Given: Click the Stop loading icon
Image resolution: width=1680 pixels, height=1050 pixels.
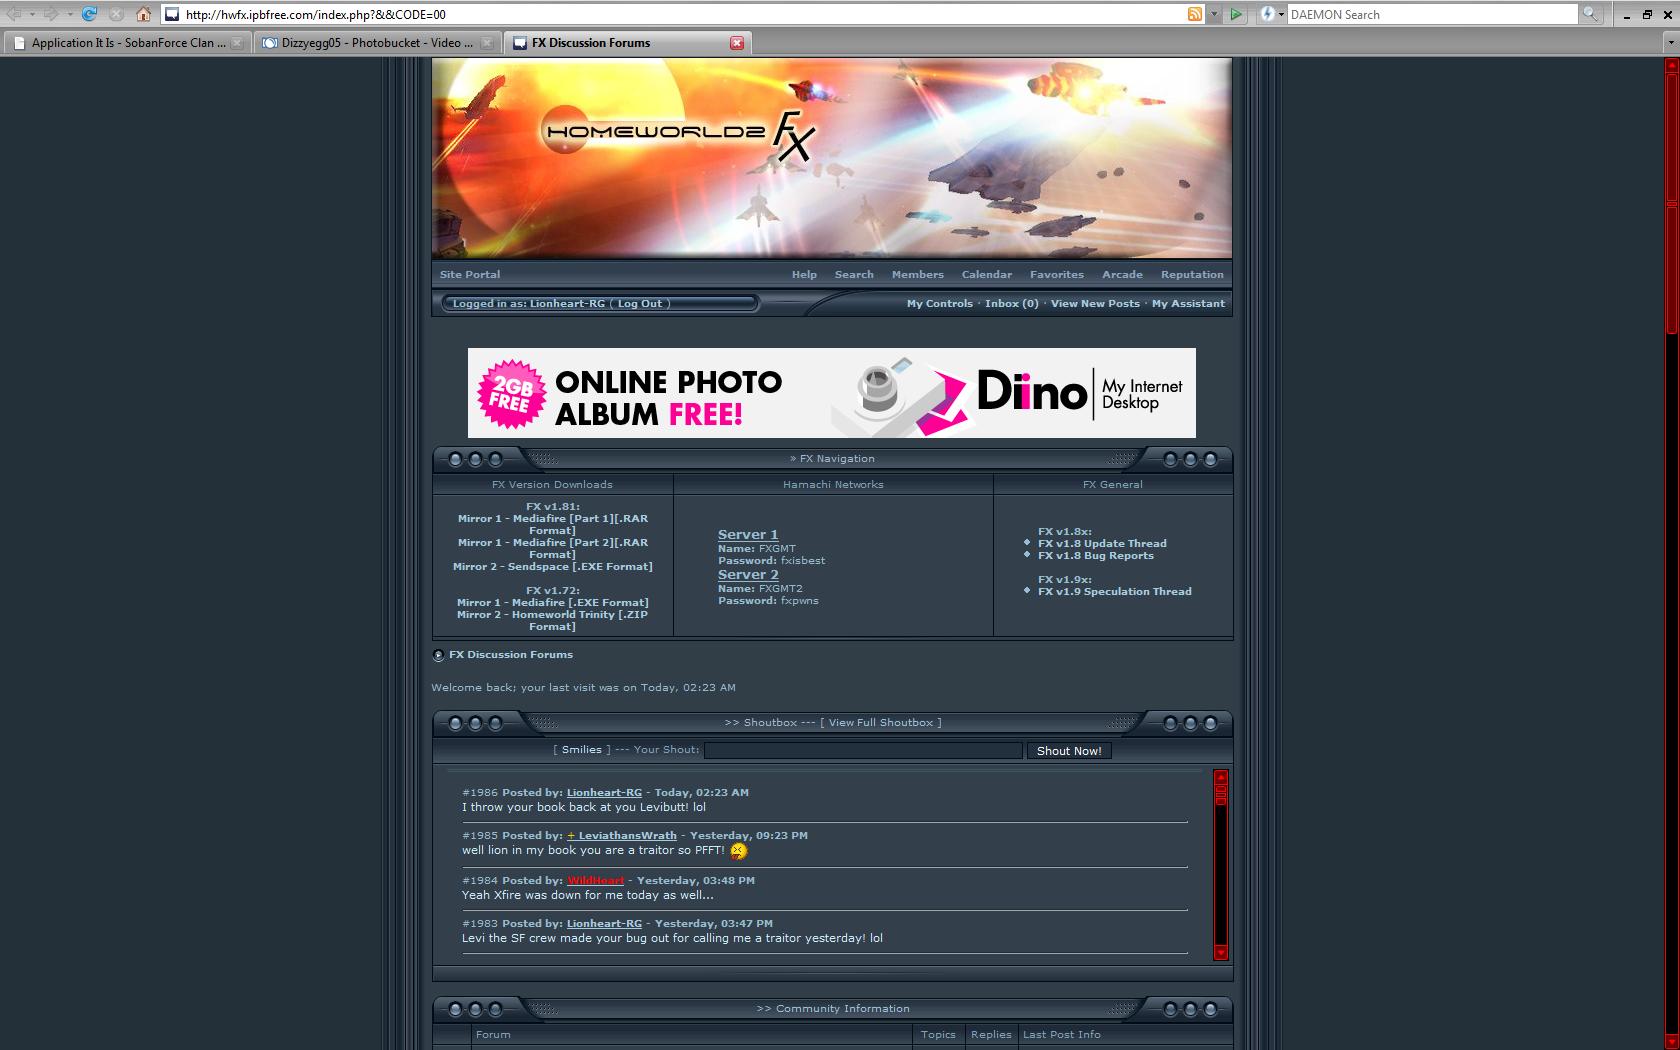Looking at the screenshot, I should click(116, 14).
